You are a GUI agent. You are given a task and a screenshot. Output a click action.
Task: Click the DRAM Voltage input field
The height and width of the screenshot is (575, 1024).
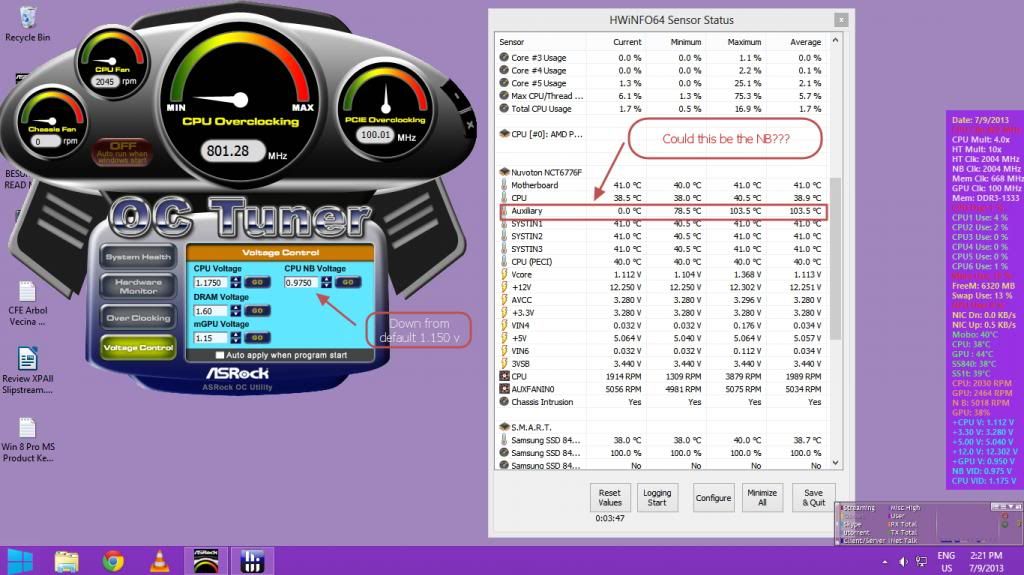point(210,311)
